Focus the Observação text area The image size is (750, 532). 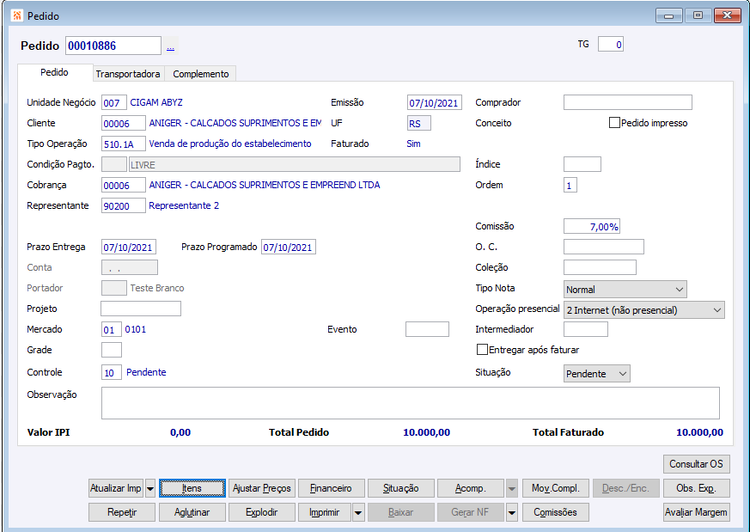[x=410, y=403]
